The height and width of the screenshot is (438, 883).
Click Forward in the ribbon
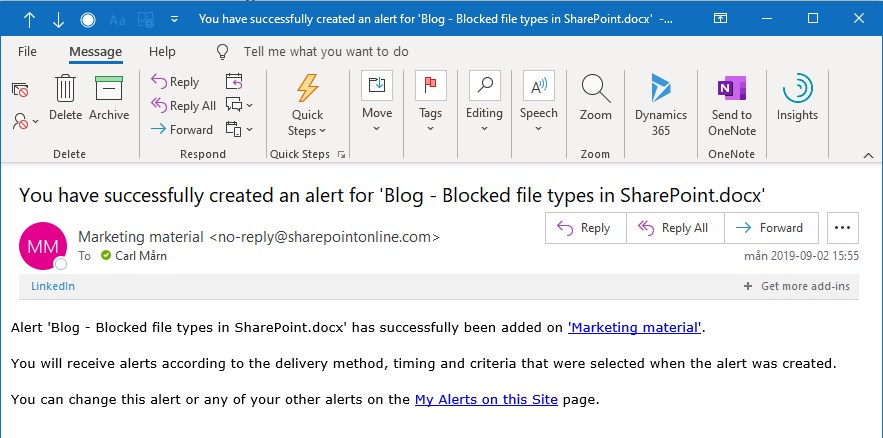tap(182, 130)
